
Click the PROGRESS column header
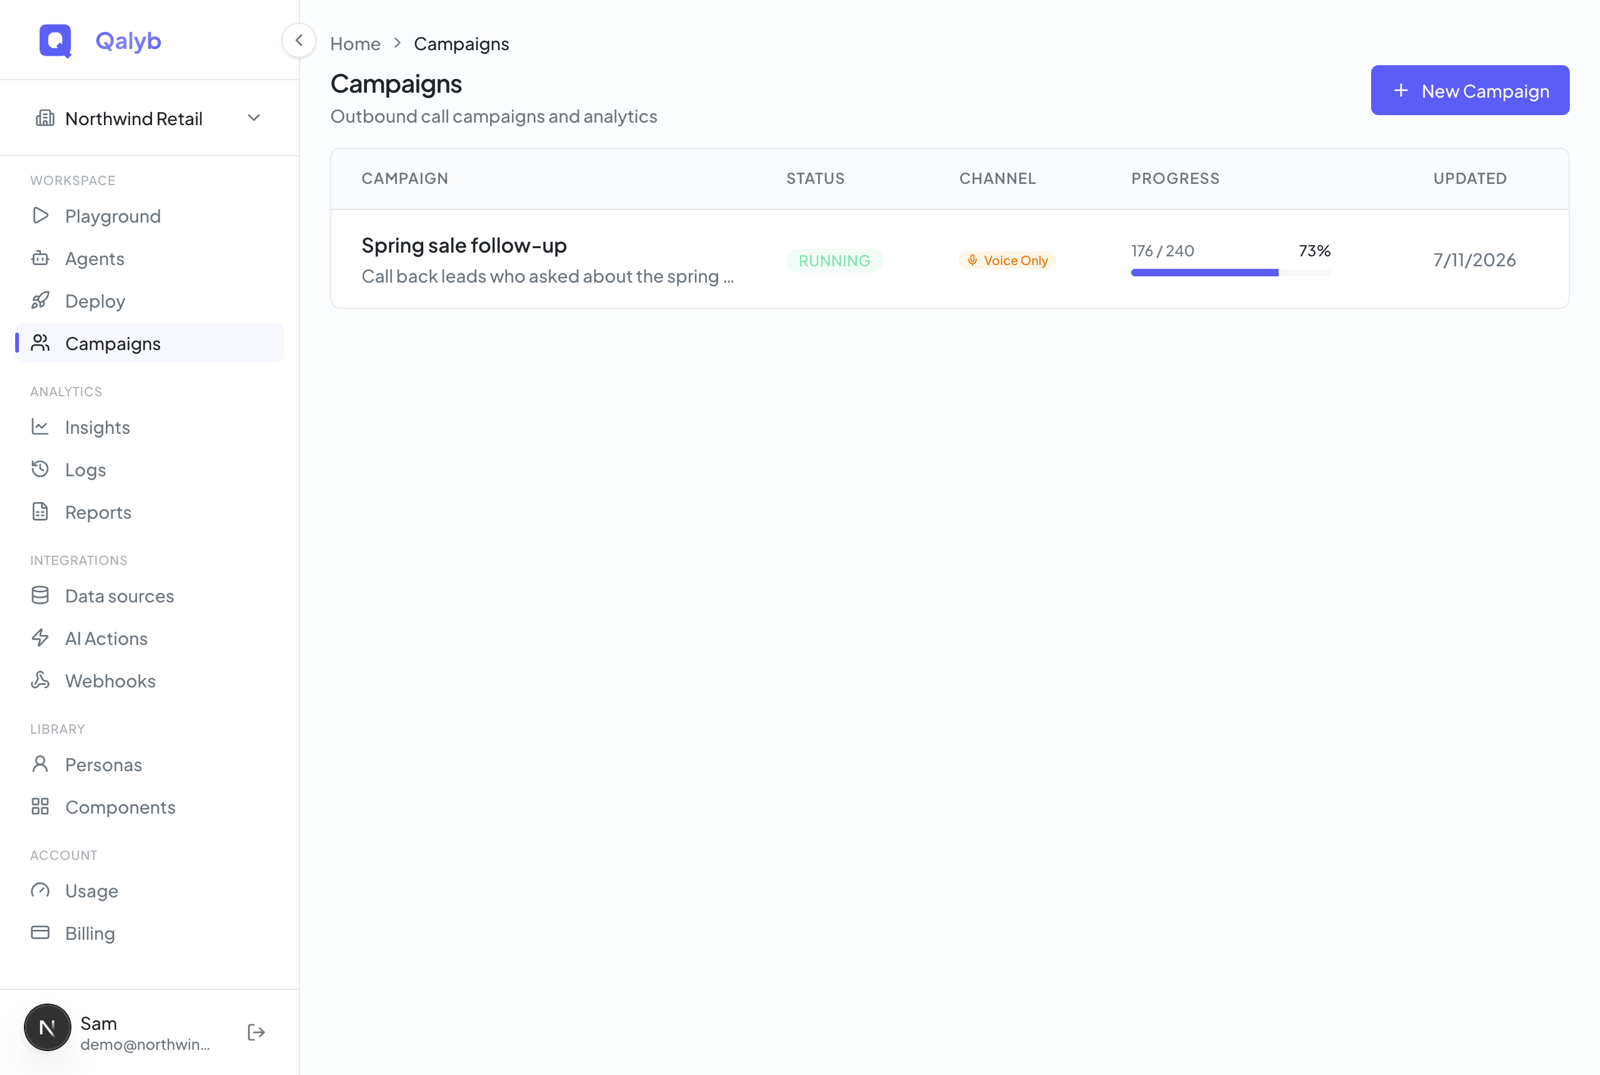(1175, 178)
